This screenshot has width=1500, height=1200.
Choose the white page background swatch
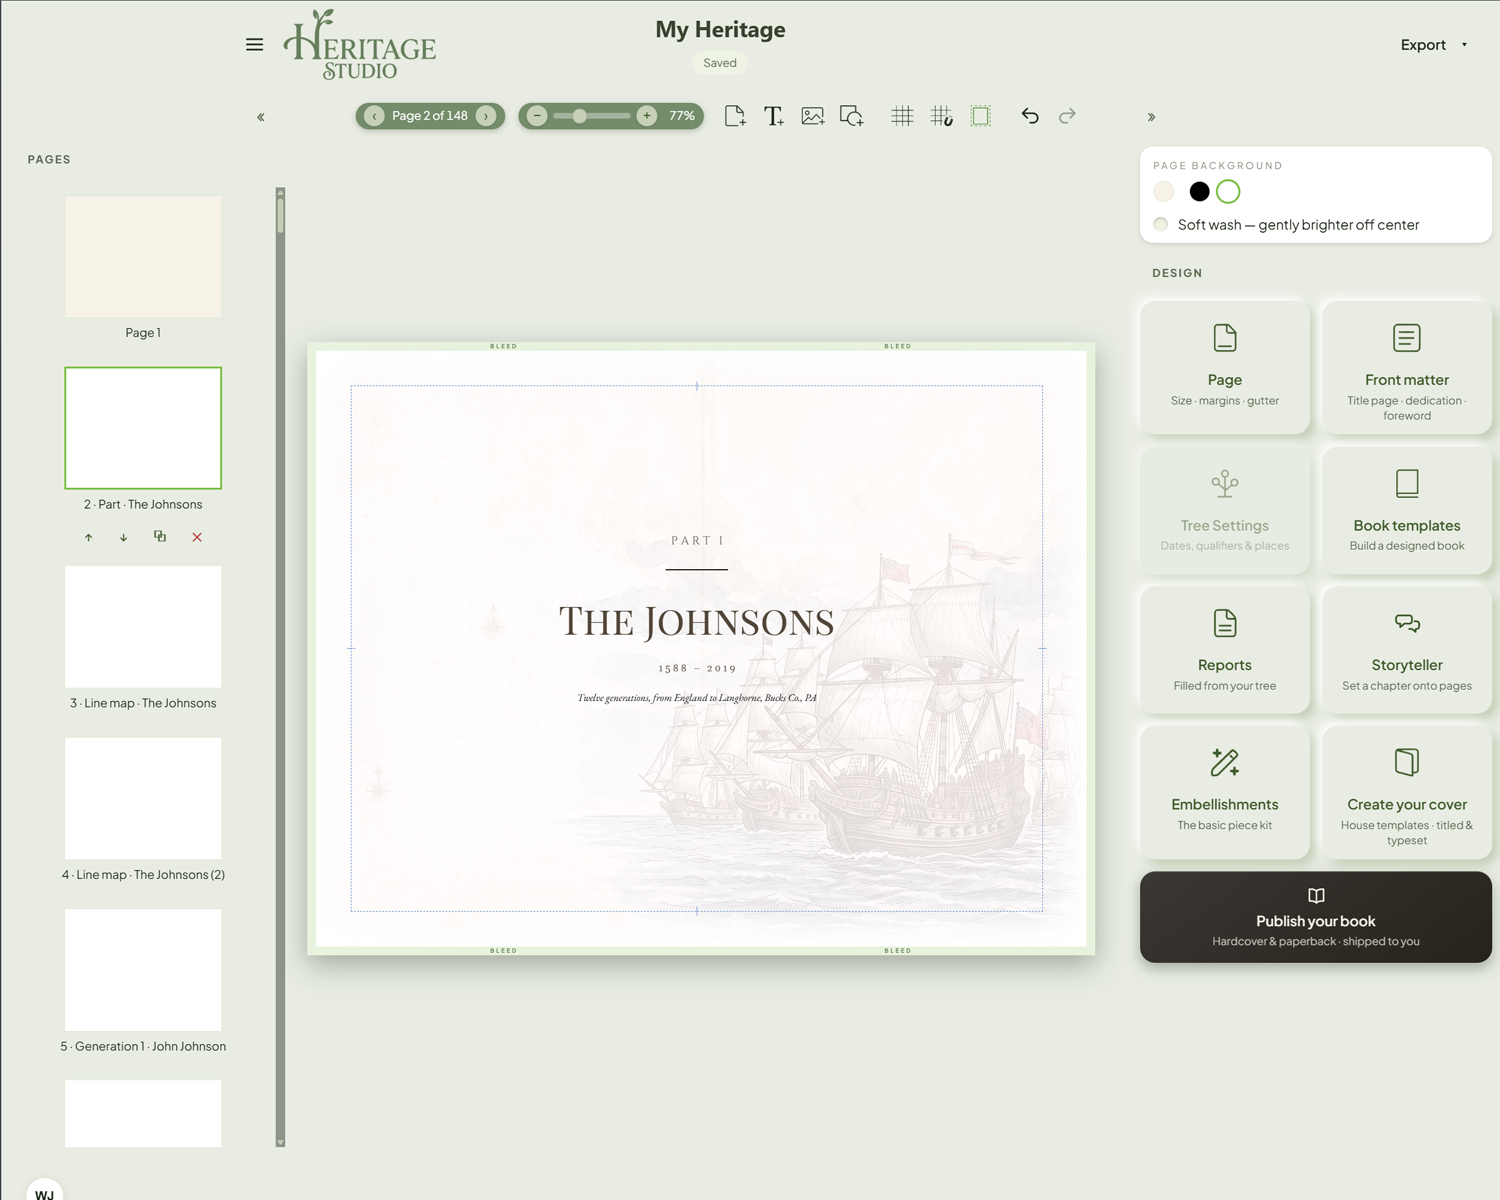tap(1228, 192)
